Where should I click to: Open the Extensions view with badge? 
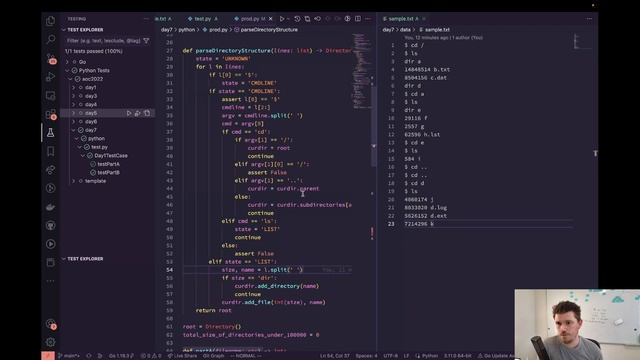[51, 114]
